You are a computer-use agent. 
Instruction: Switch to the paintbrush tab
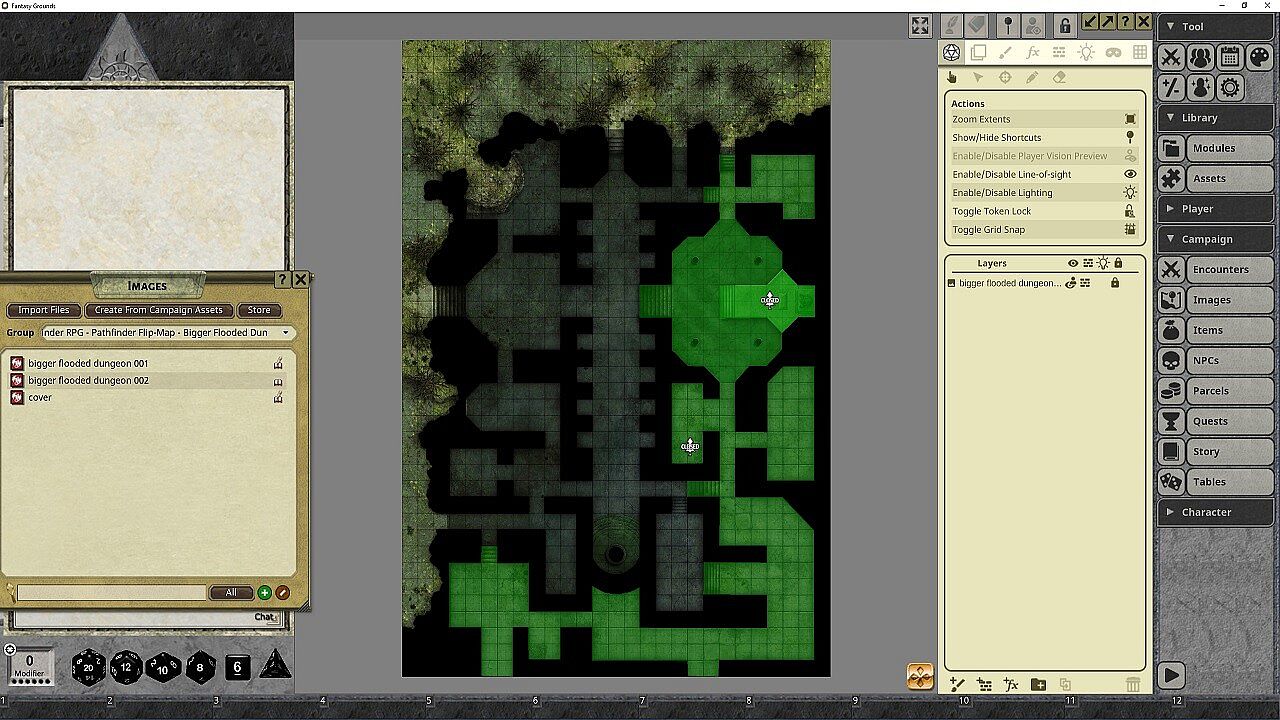pos(1006,52)
